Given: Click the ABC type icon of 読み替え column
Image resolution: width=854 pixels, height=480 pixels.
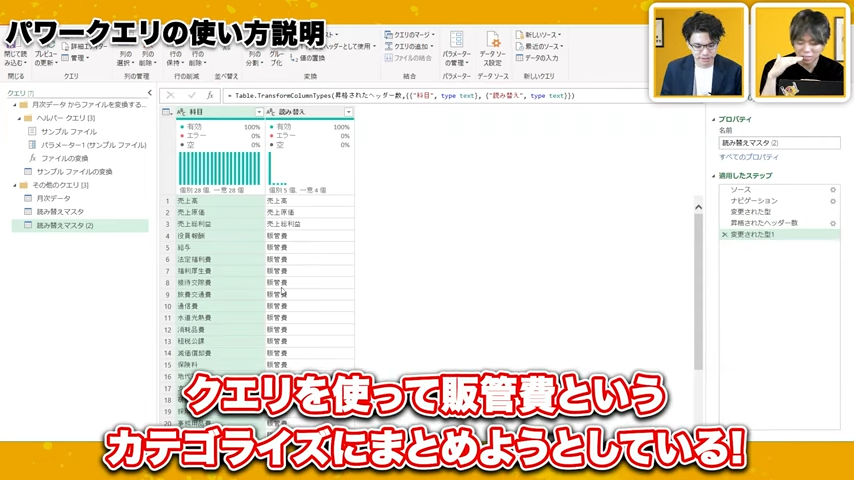Looking at the screenshot, I should pyautogui.click(x=271, y=112).
